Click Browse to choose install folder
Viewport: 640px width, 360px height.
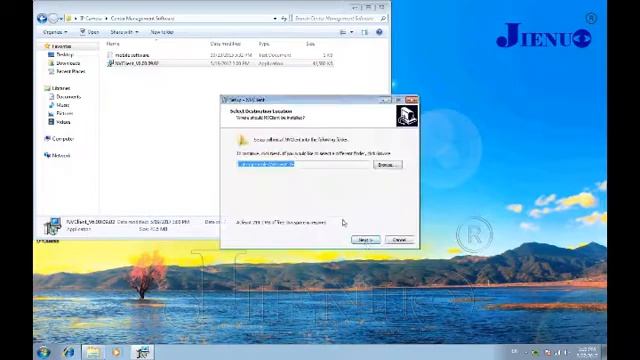click(387, 165)
